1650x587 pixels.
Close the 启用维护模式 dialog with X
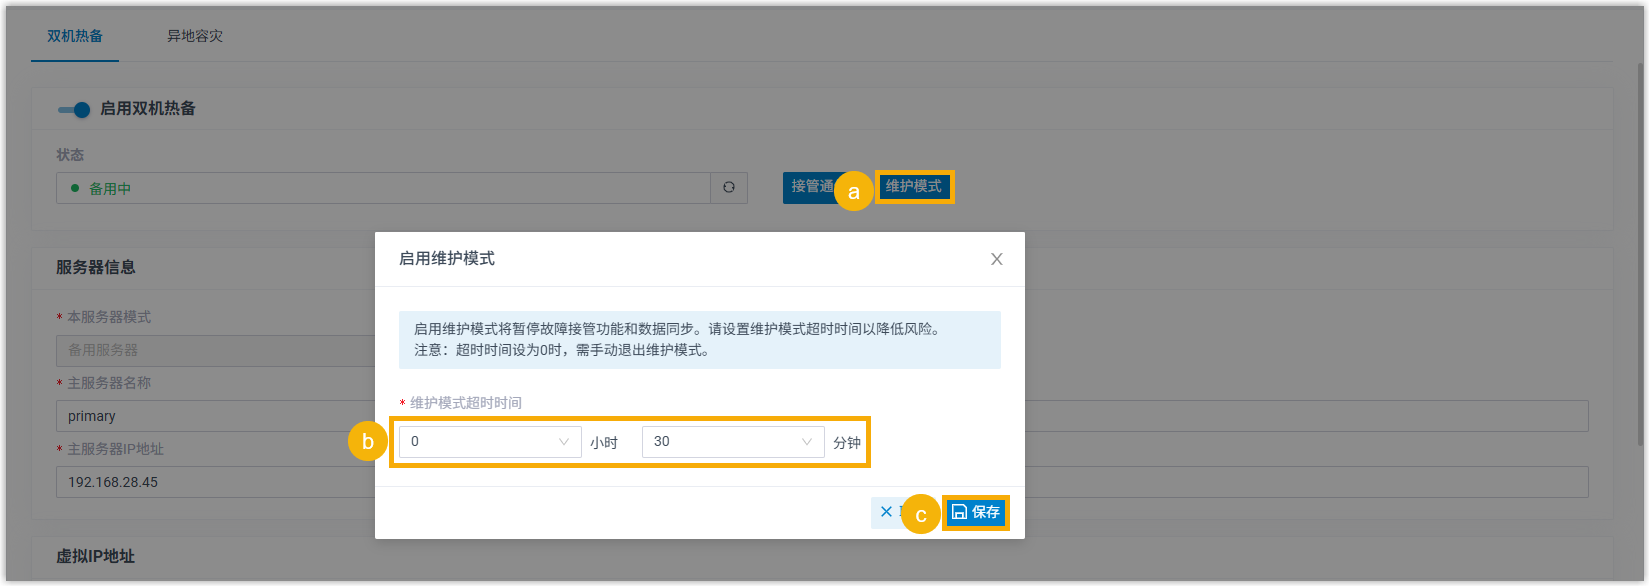tap(996, 259)
